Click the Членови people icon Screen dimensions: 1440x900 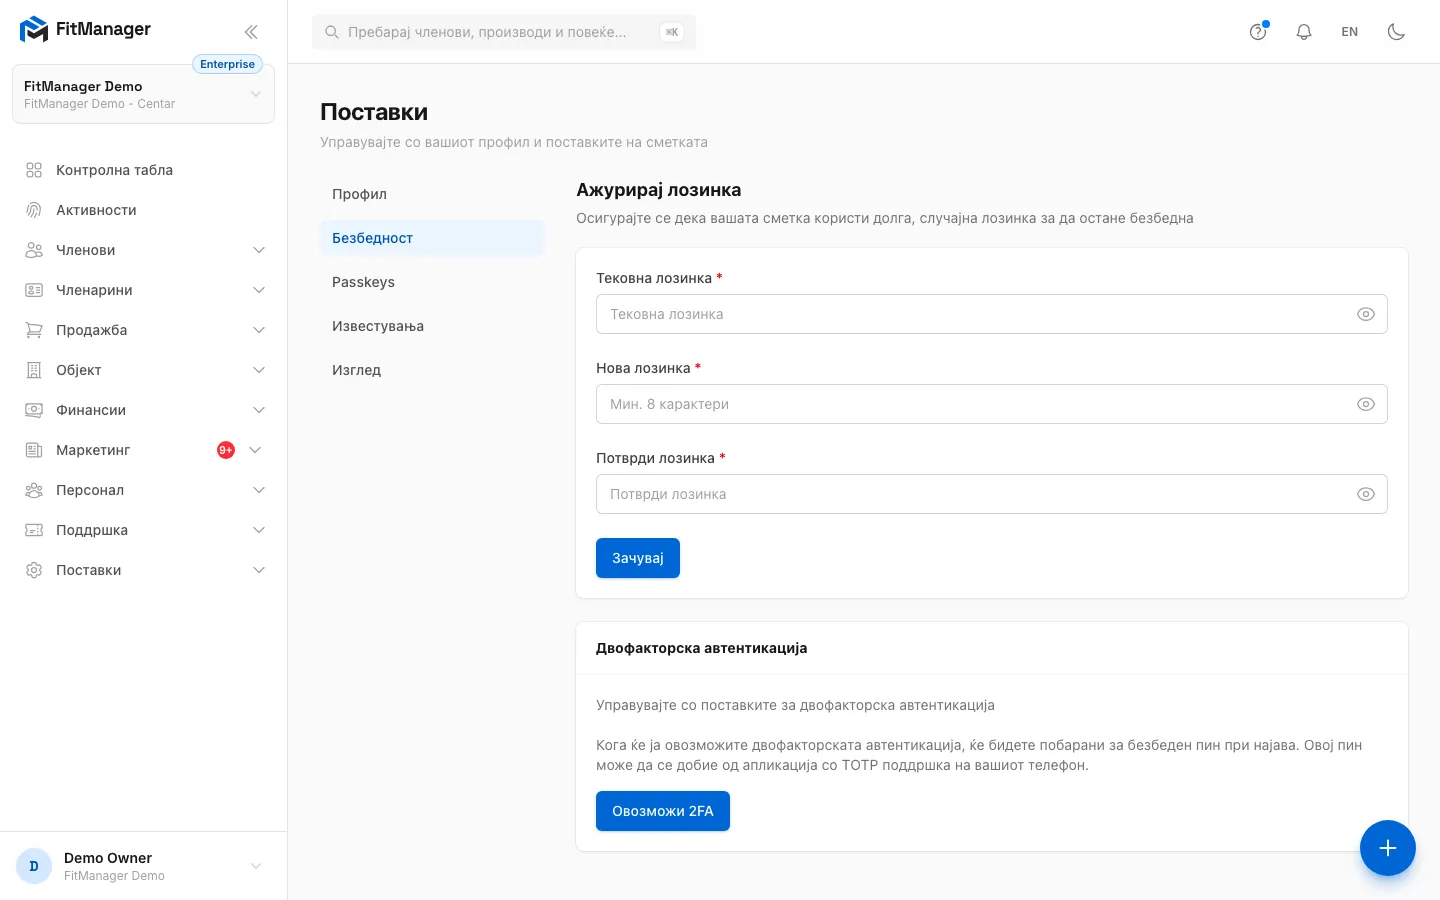coord(34,250)
